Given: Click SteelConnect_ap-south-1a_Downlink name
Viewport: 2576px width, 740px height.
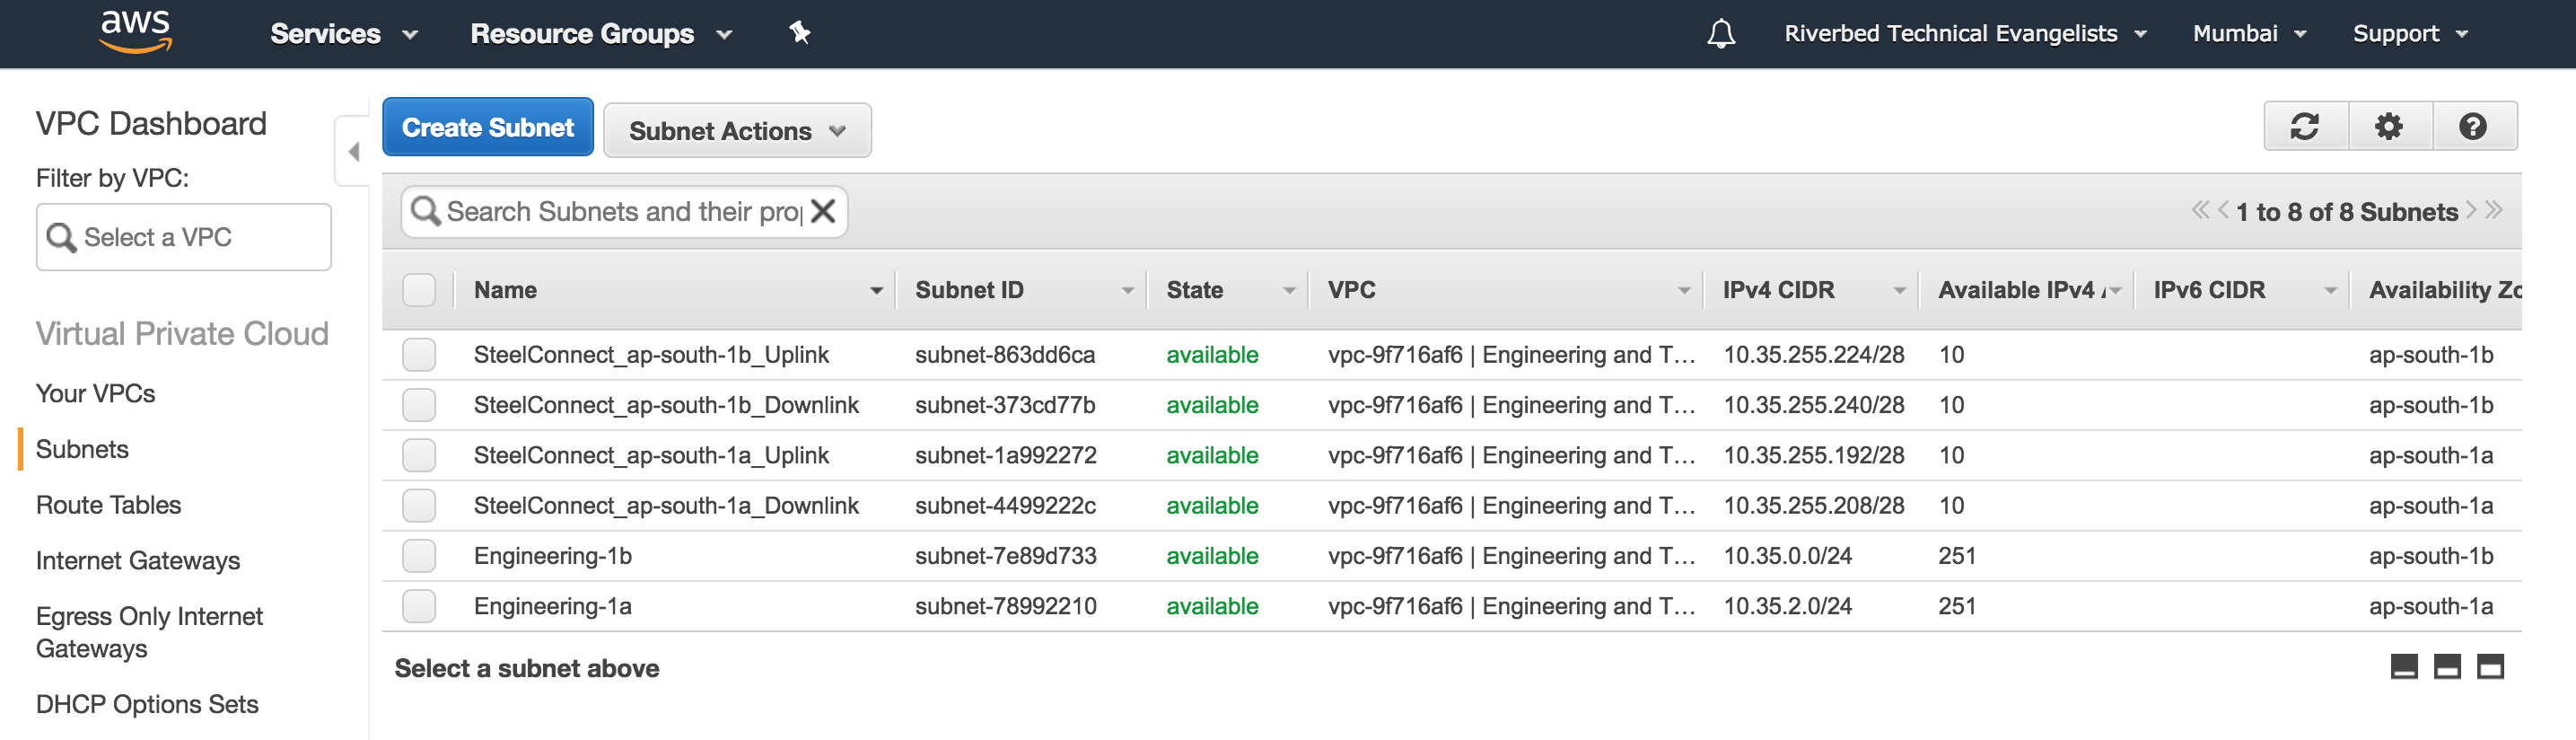Looking at the screenshot, I should click(666, 506).
